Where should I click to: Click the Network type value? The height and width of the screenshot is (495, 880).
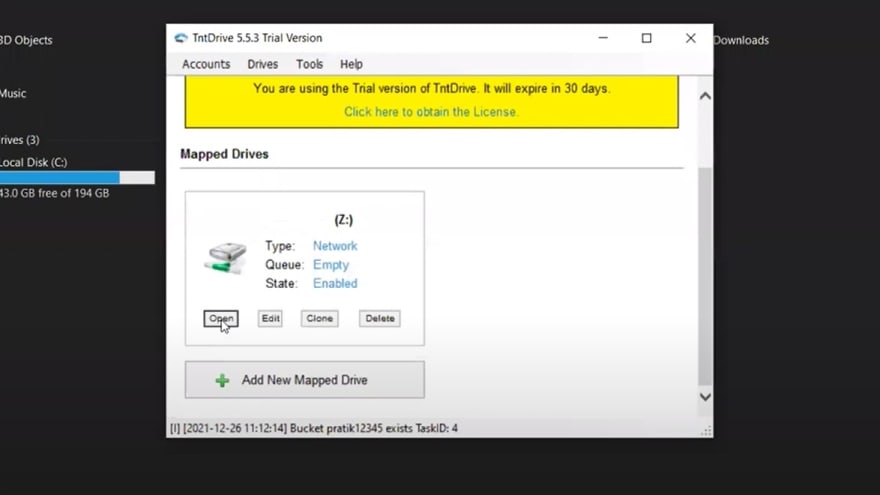(335, 246)
